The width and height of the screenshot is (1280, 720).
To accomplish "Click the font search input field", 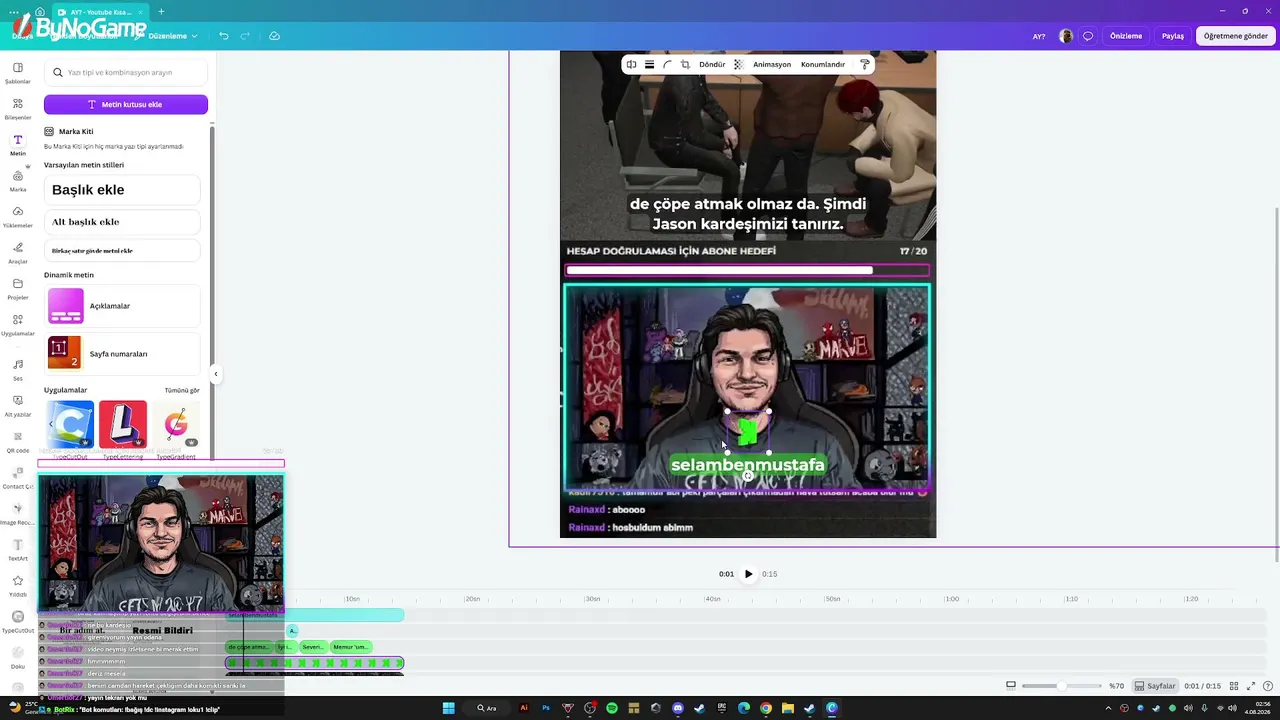I will [x=126, y=72].
